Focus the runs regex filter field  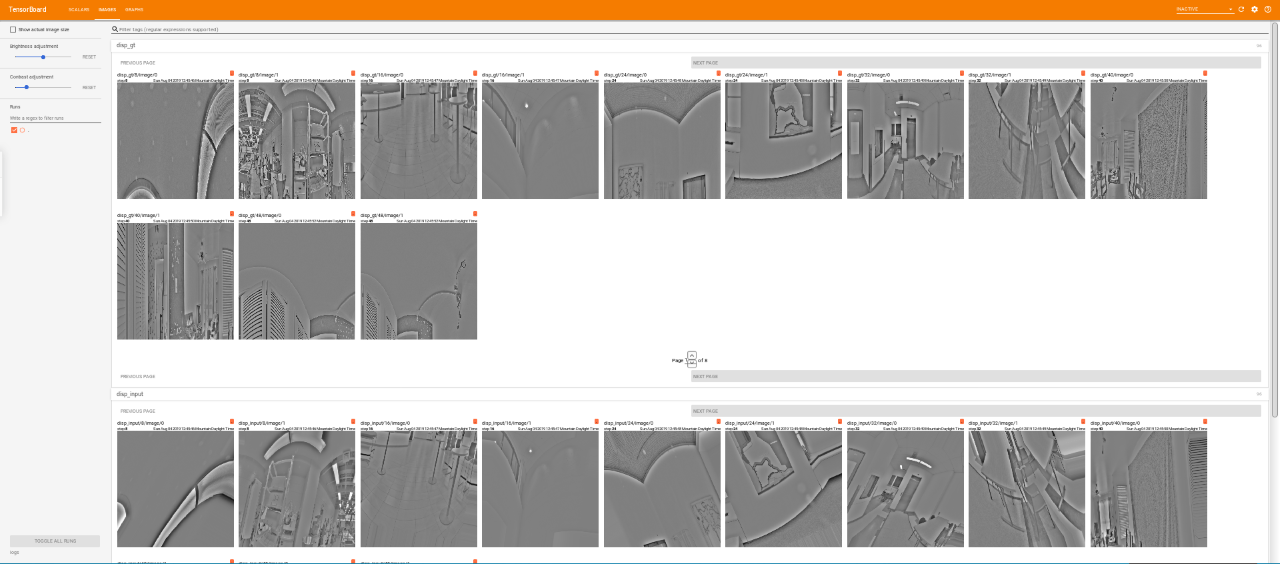point(55,118)
